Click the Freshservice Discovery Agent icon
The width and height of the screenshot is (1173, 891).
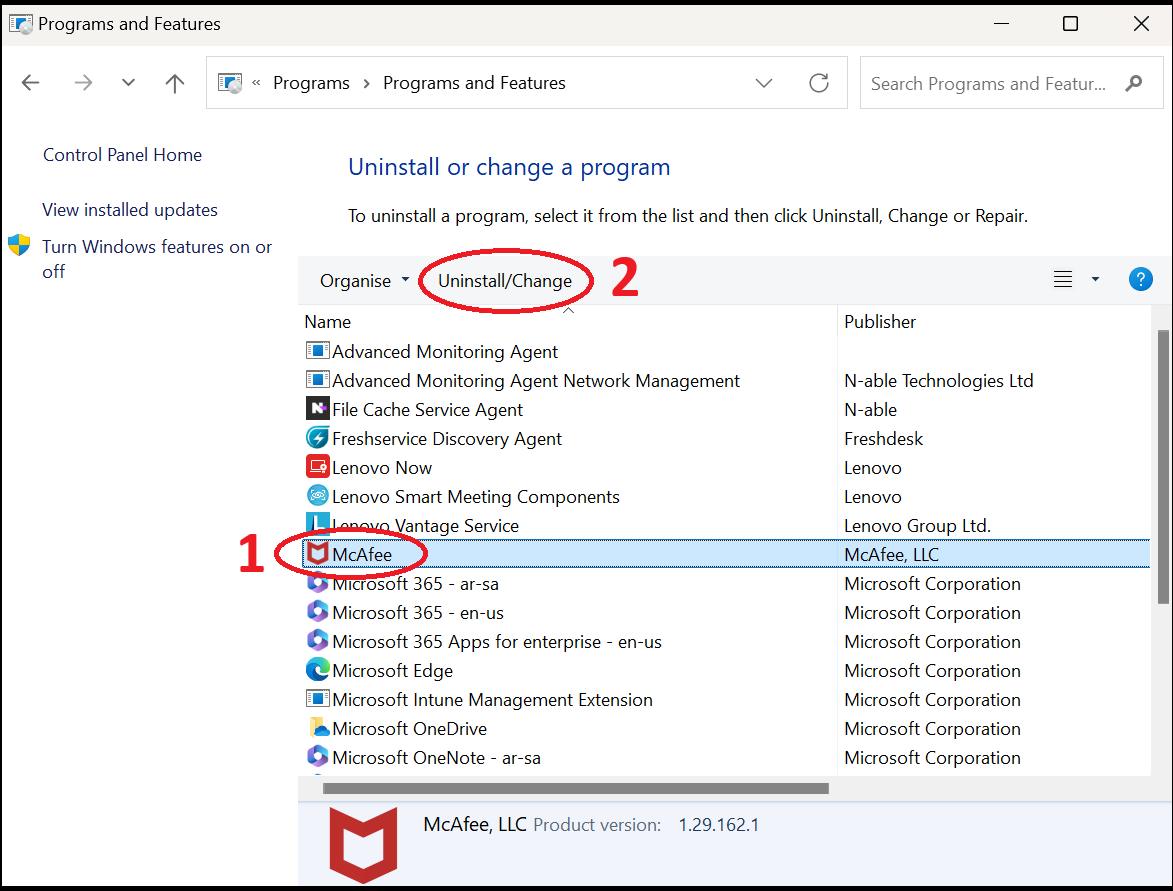[x=318, y=438]
